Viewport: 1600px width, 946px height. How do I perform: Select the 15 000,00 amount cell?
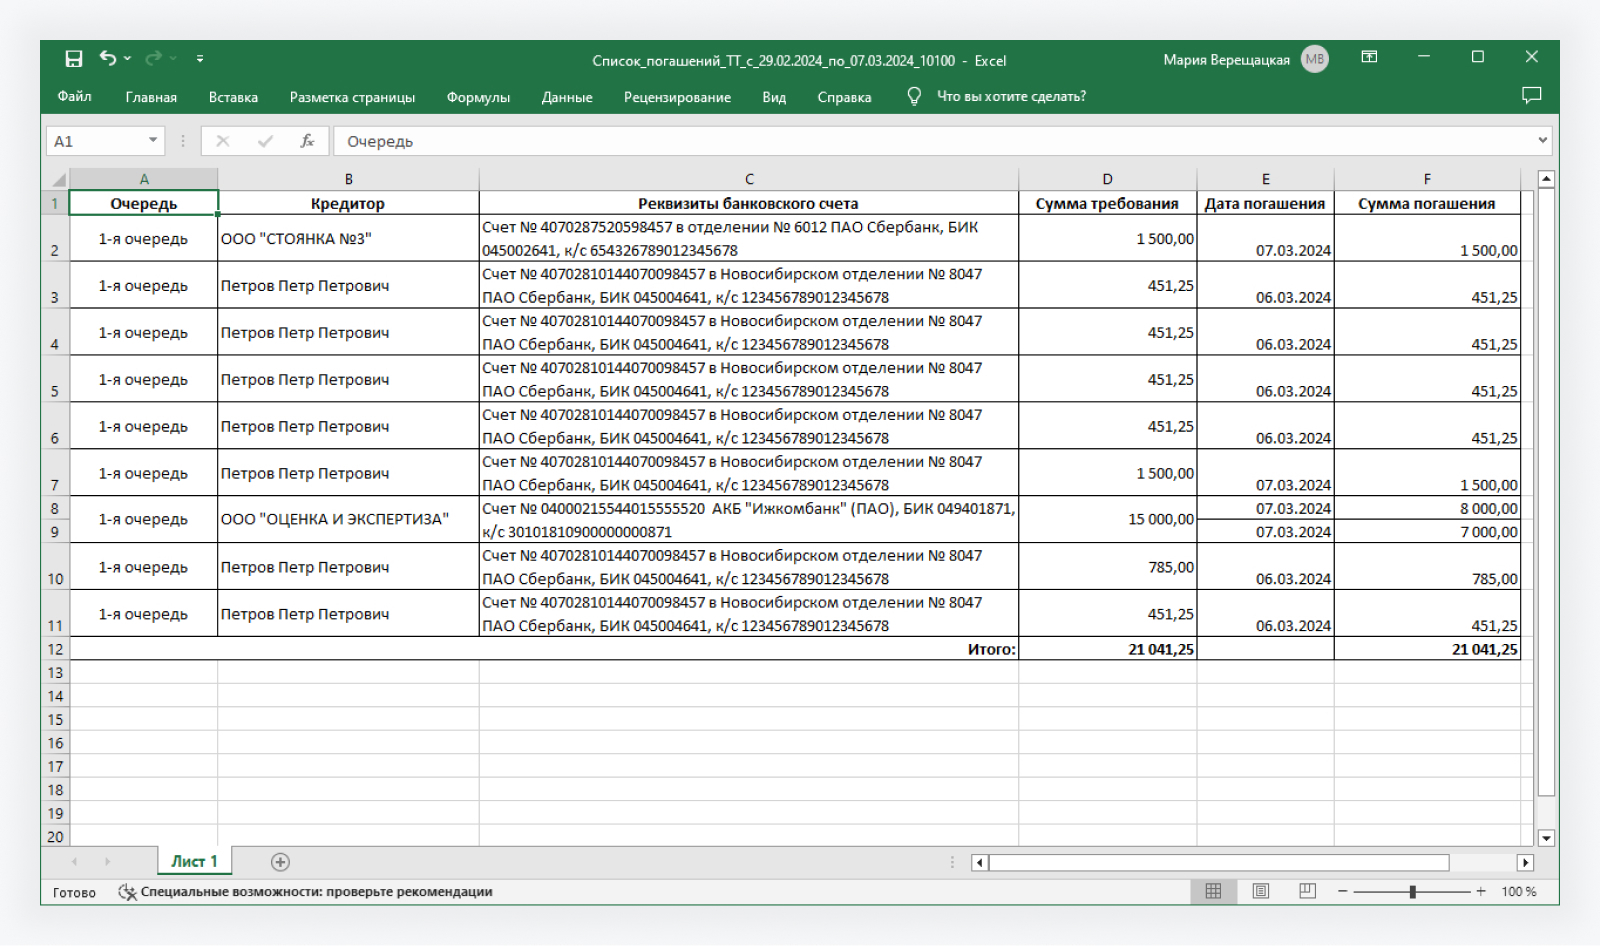1107,519
